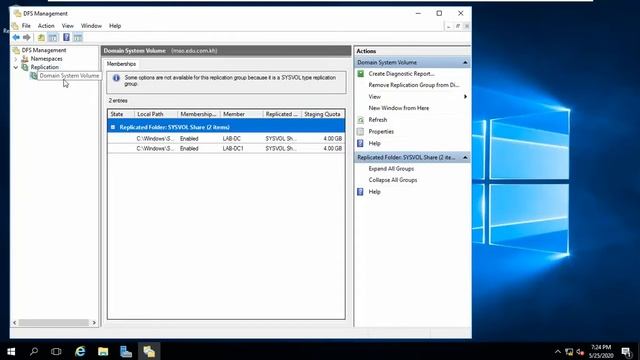The image size is (640, 360).
Task: Click the volume tray icon
Action: click(x=580, y=351)
